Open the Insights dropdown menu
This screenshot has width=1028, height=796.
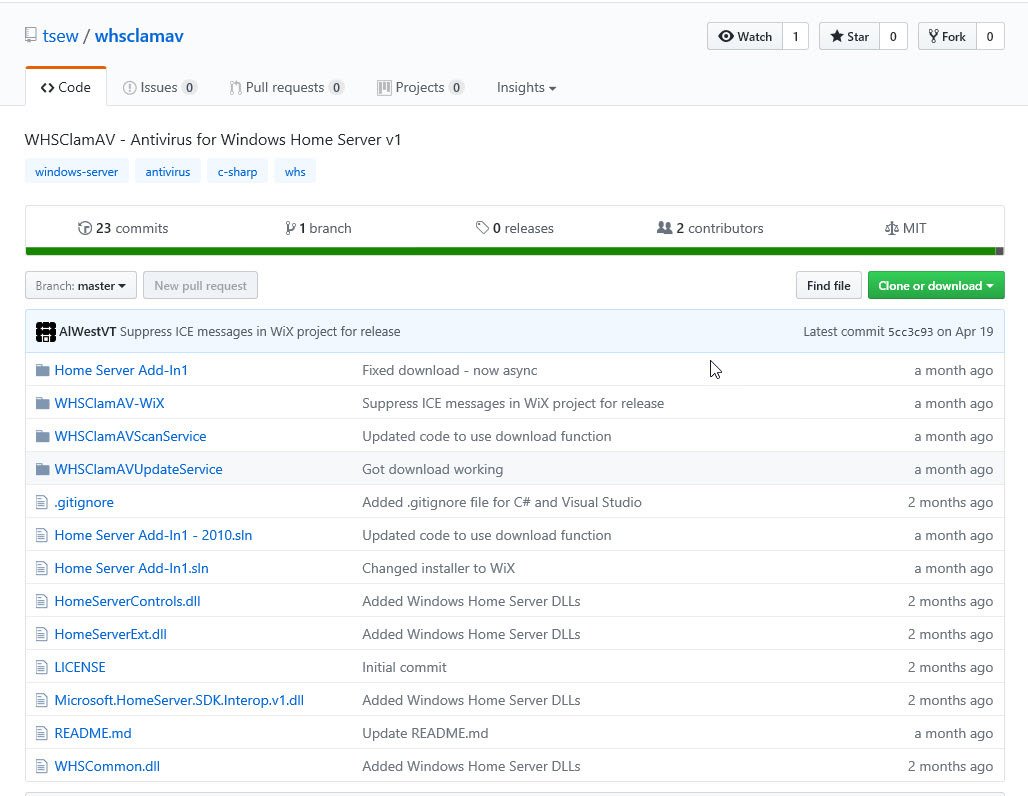point(526,87)
